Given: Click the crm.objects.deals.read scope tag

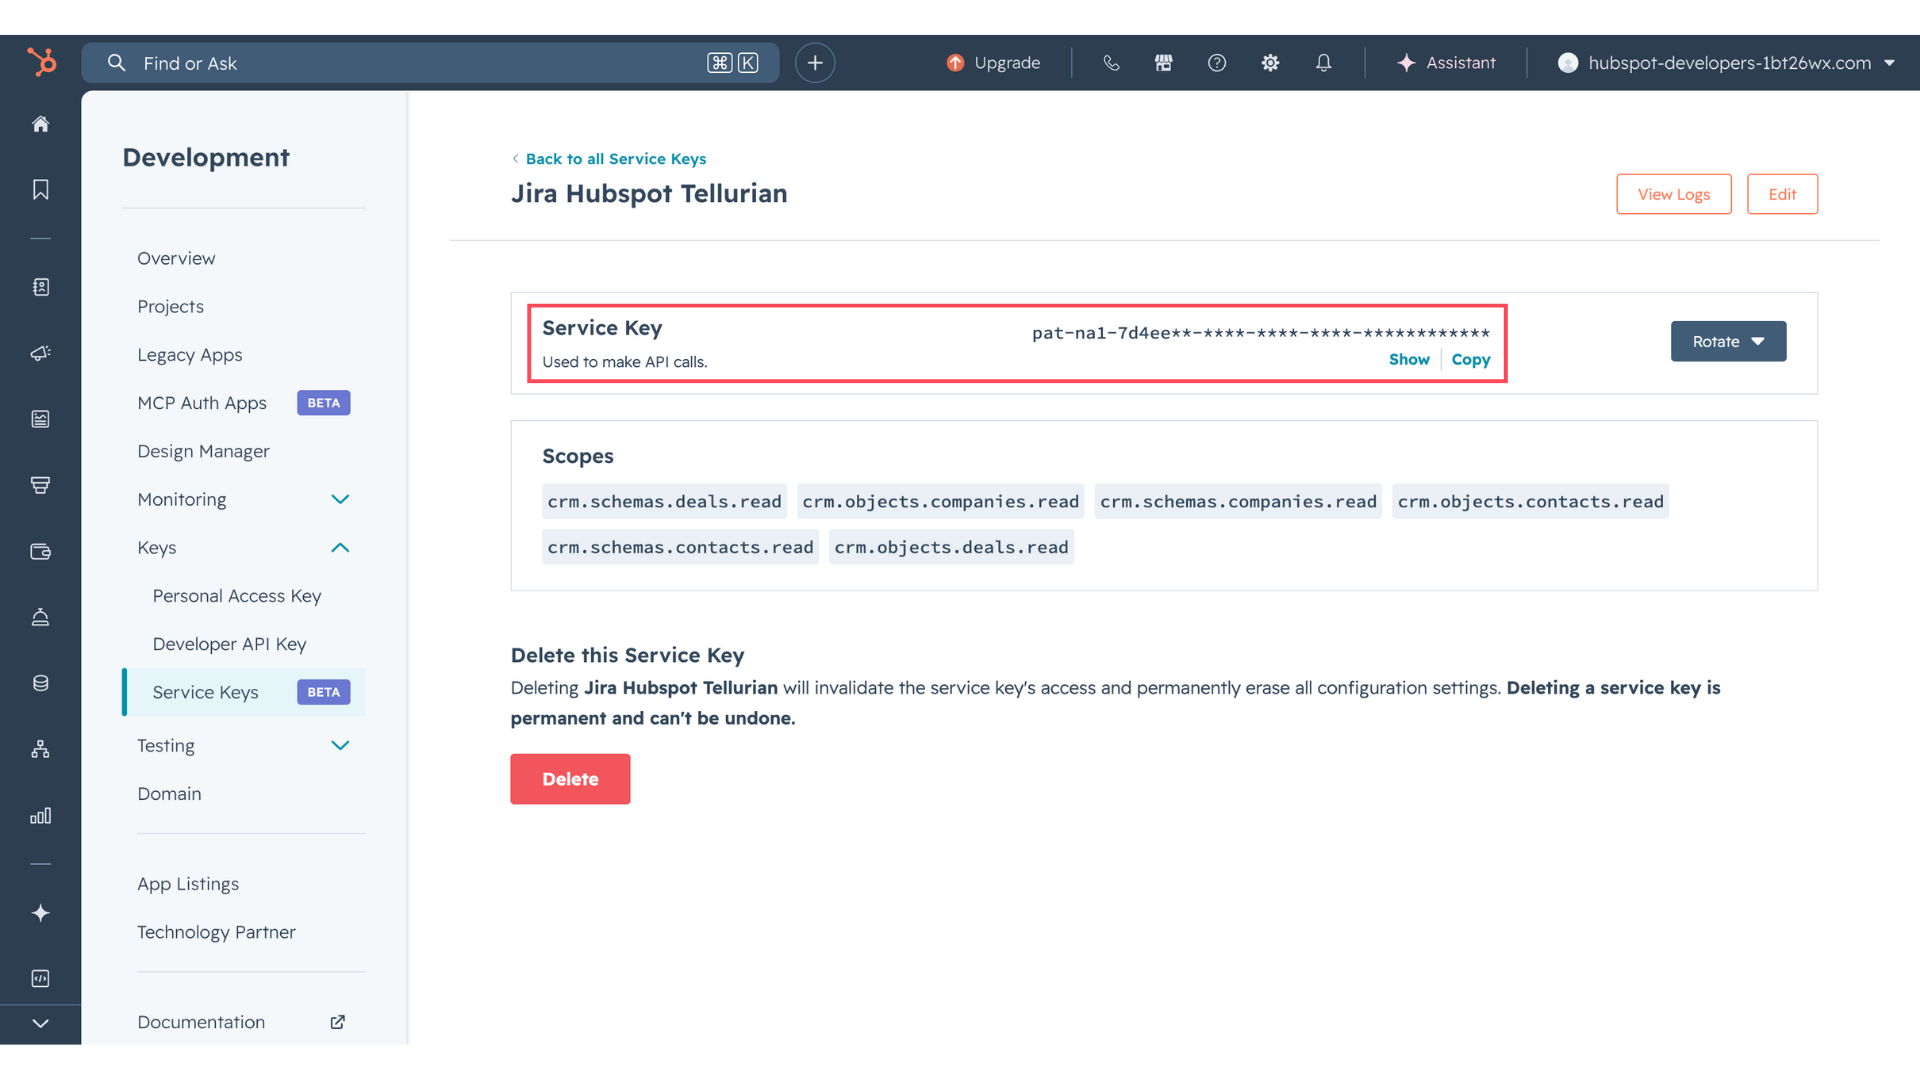Looking at the screenshot, I should [951, 548].
